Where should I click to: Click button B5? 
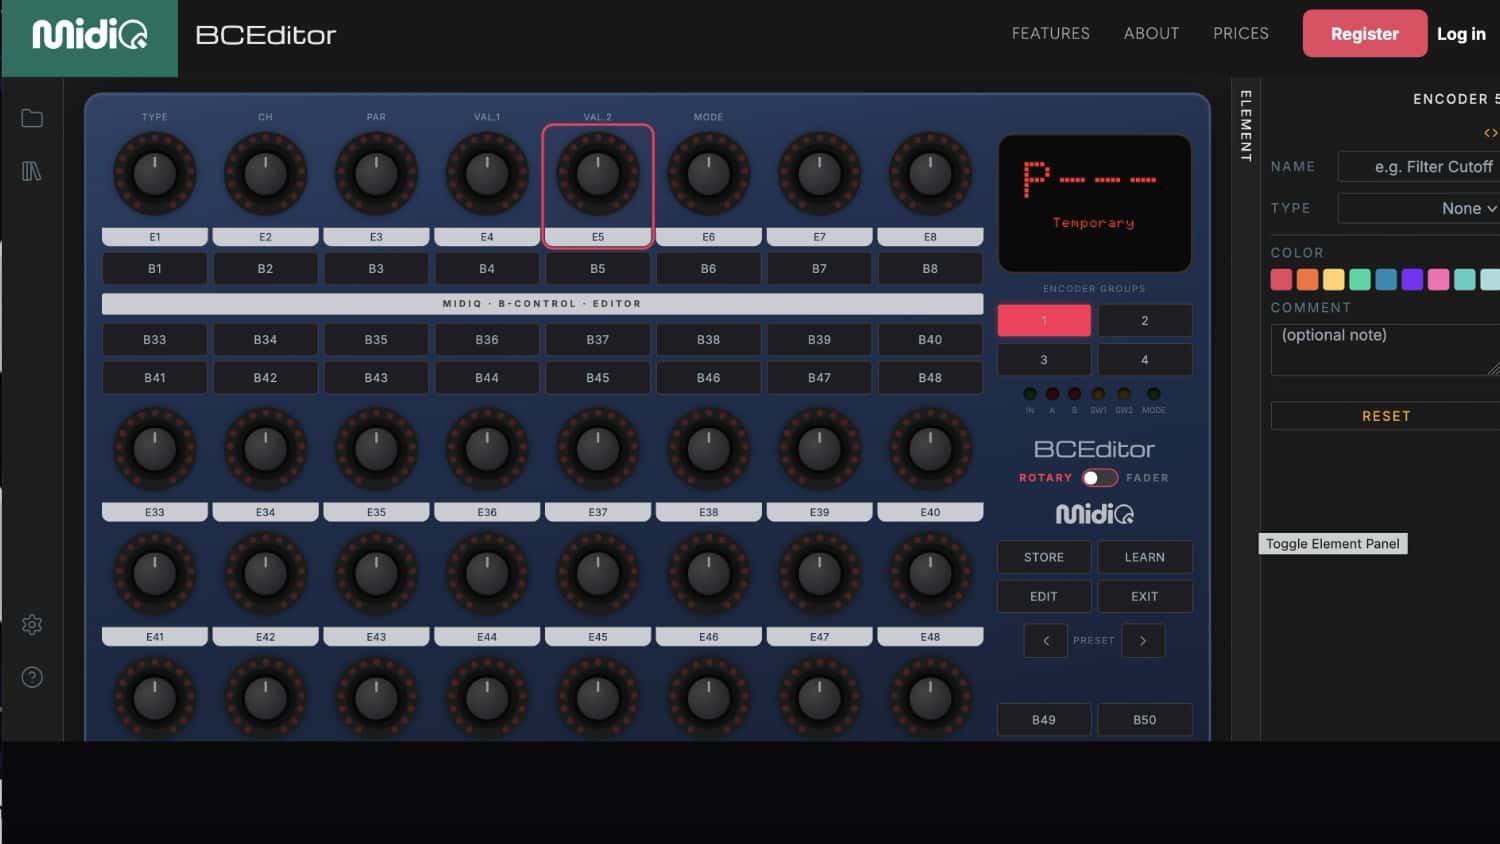tap(598, 269)
